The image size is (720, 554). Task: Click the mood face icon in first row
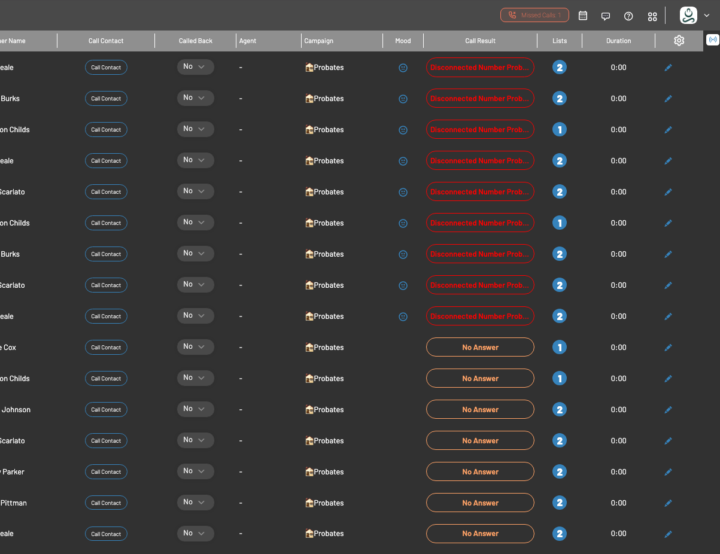click(x=403, y=68)
